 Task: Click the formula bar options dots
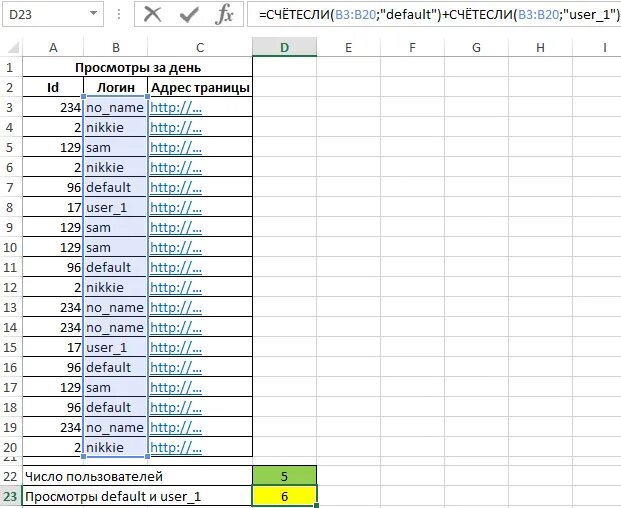pos(119,15)
